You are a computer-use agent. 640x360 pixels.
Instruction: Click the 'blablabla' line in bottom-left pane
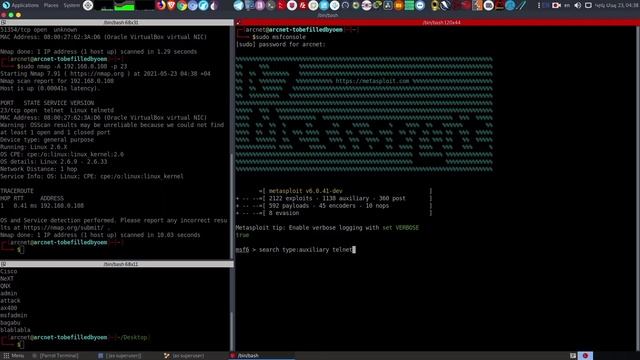[x=15, y=330]
